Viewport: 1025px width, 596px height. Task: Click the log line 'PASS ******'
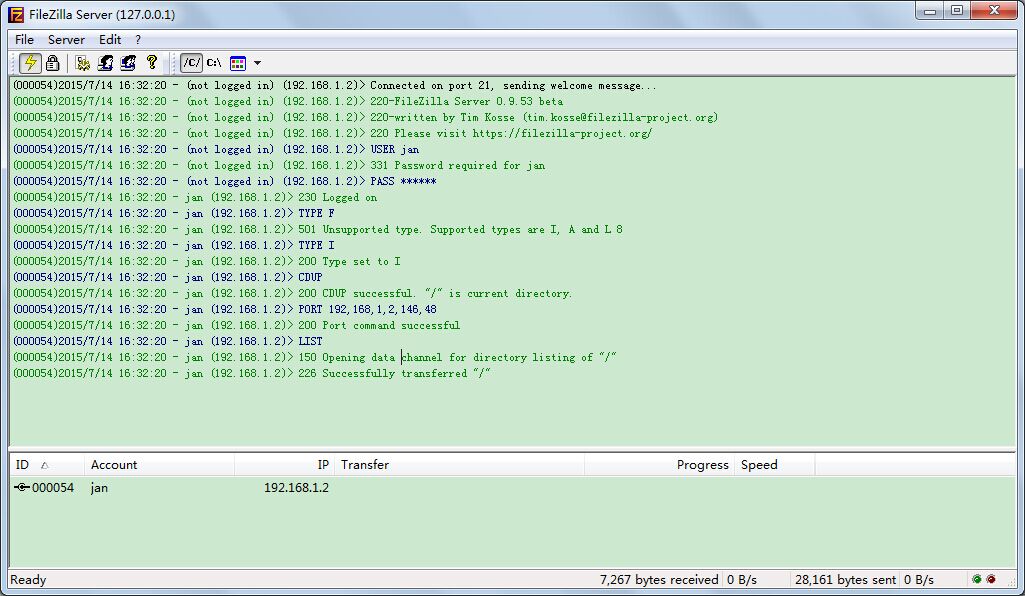pos(225,181)
